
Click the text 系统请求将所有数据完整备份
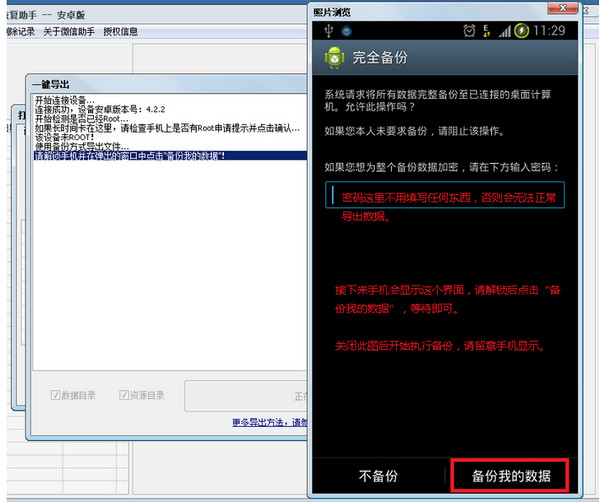tap(438, 101)
